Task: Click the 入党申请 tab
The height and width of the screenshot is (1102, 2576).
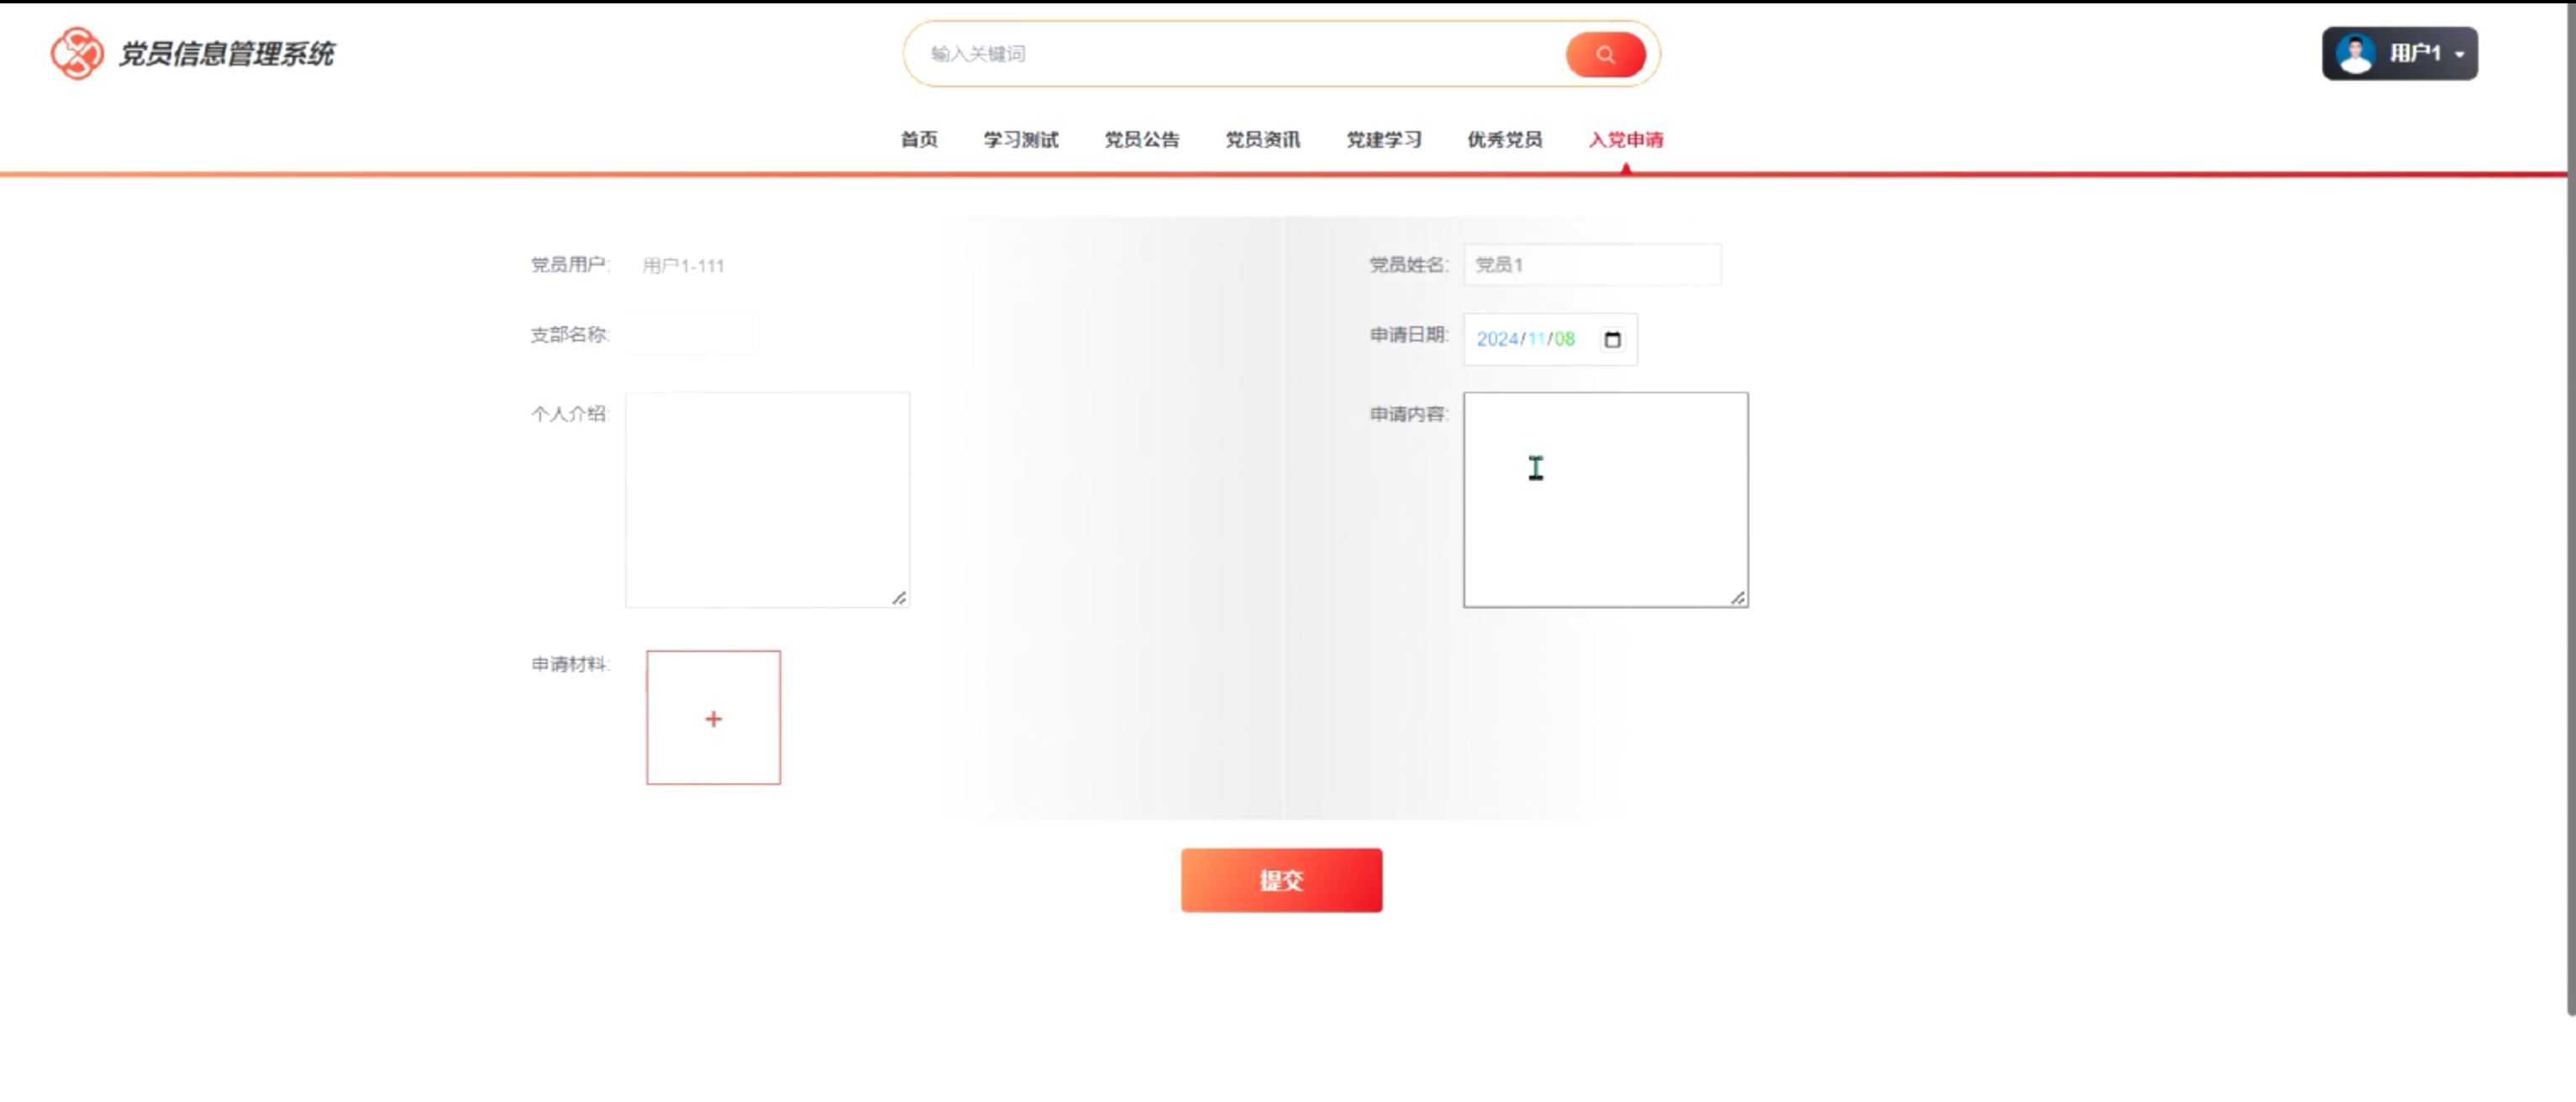Action: [1625, 140]
